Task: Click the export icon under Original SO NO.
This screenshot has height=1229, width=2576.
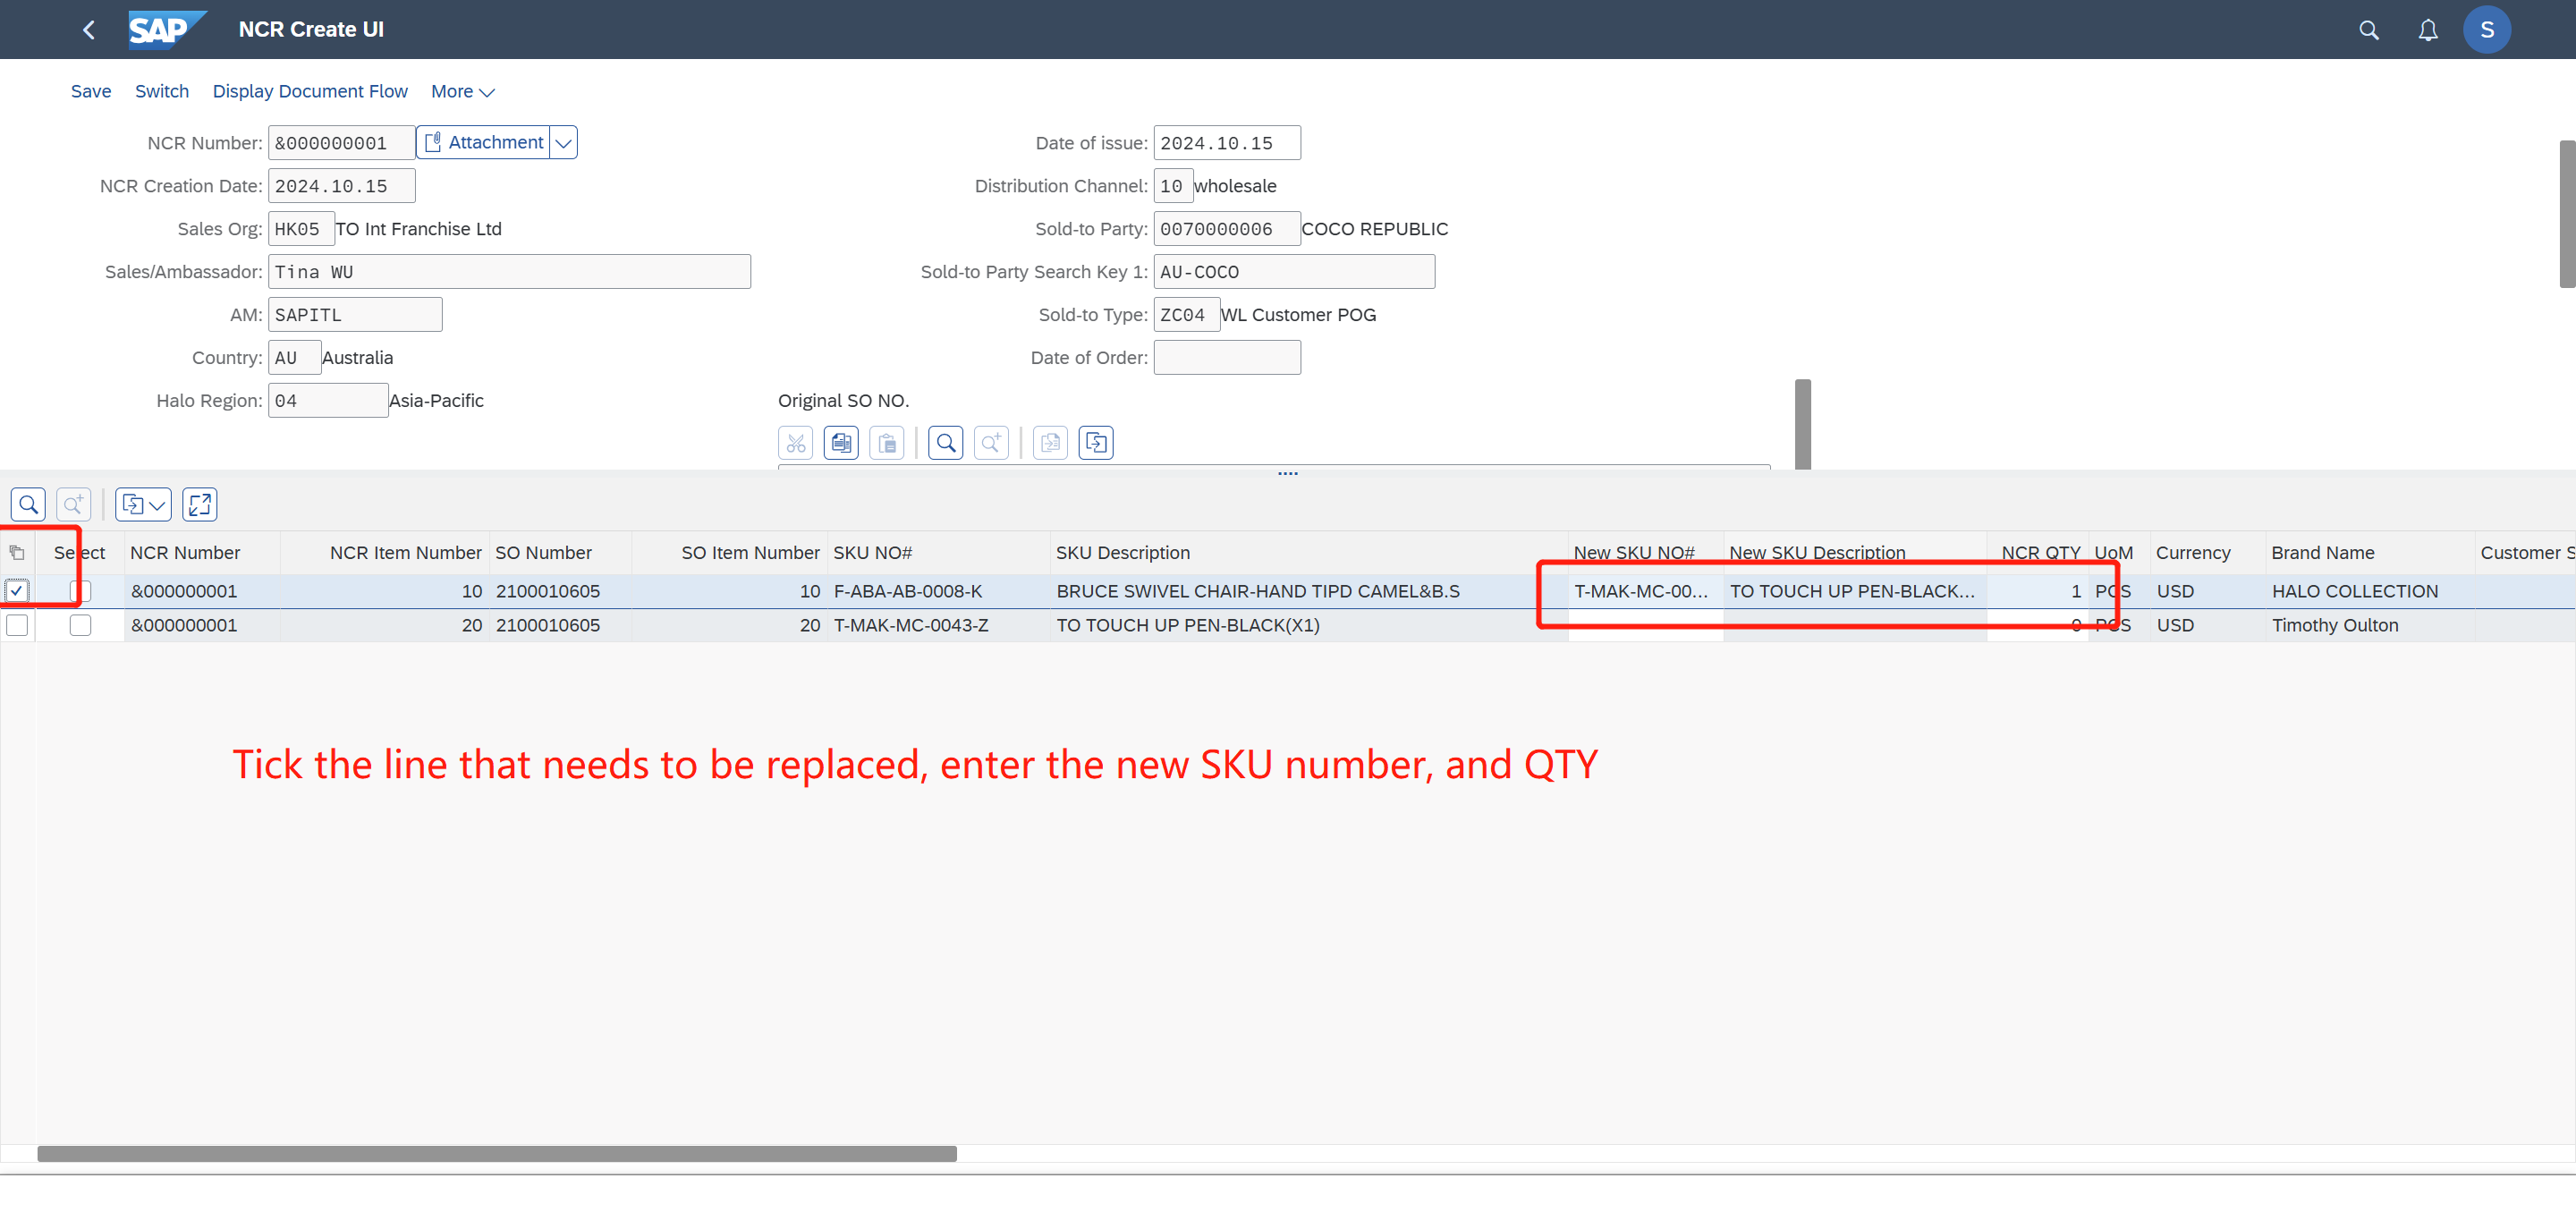Action: coord(1095,442)
